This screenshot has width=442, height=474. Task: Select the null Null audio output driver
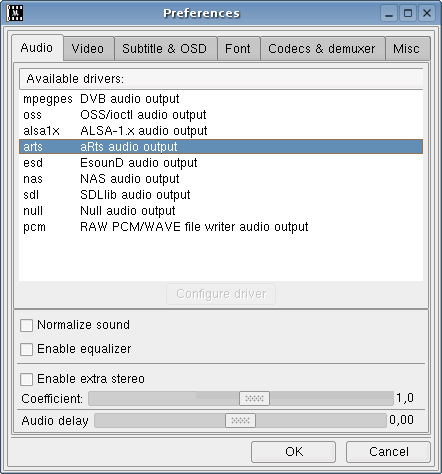[221, 211]
